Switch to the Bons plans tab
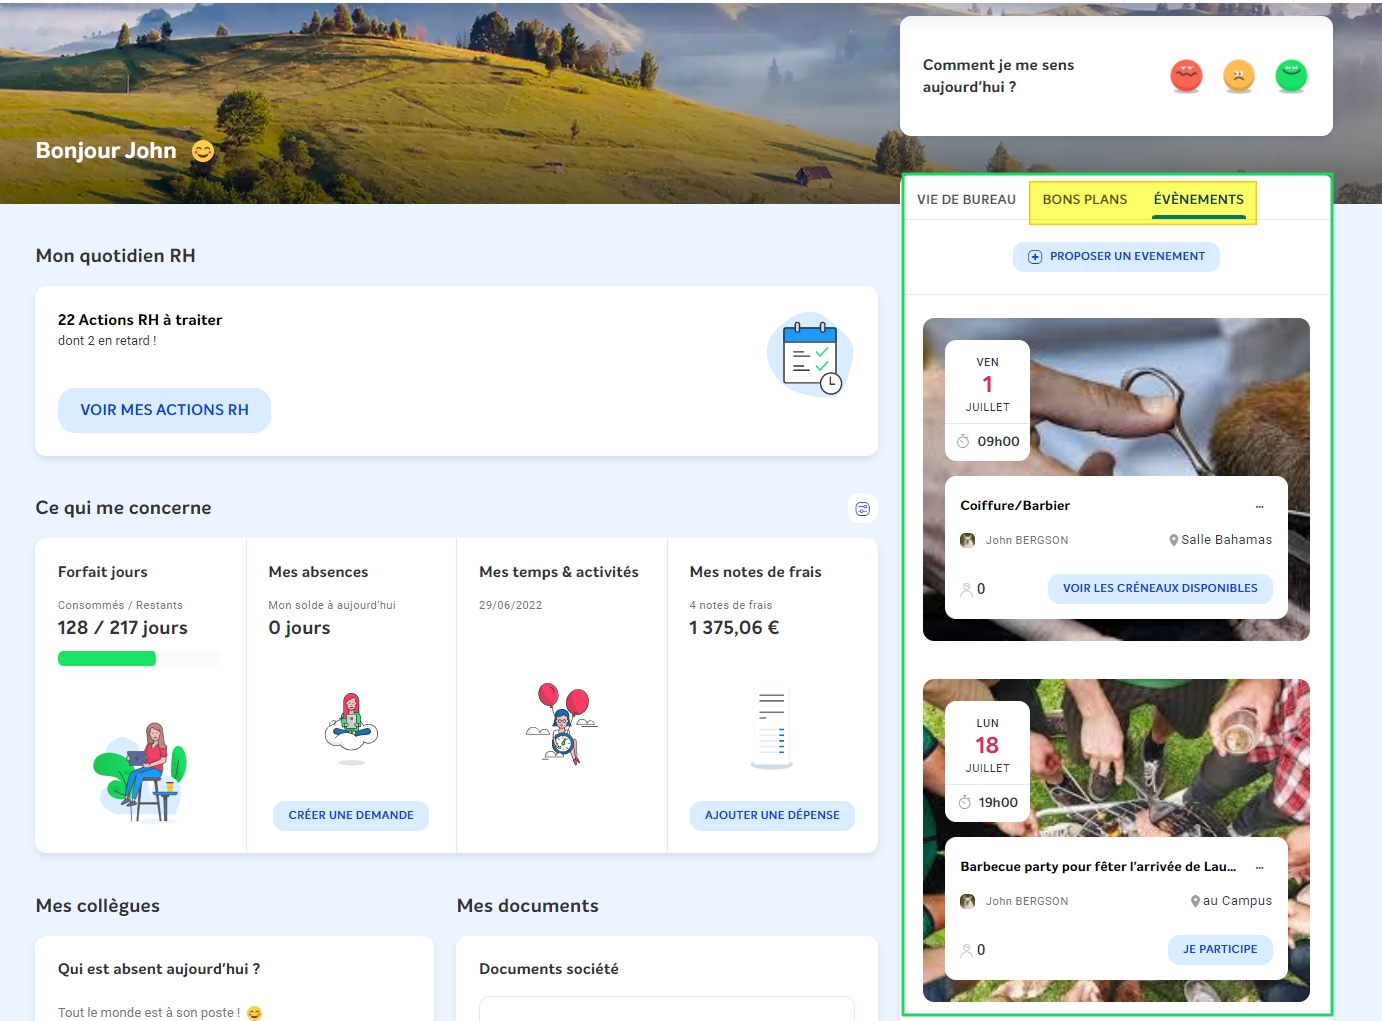The width and height of the screenshot is (1382, 1021). (1084, 199)
